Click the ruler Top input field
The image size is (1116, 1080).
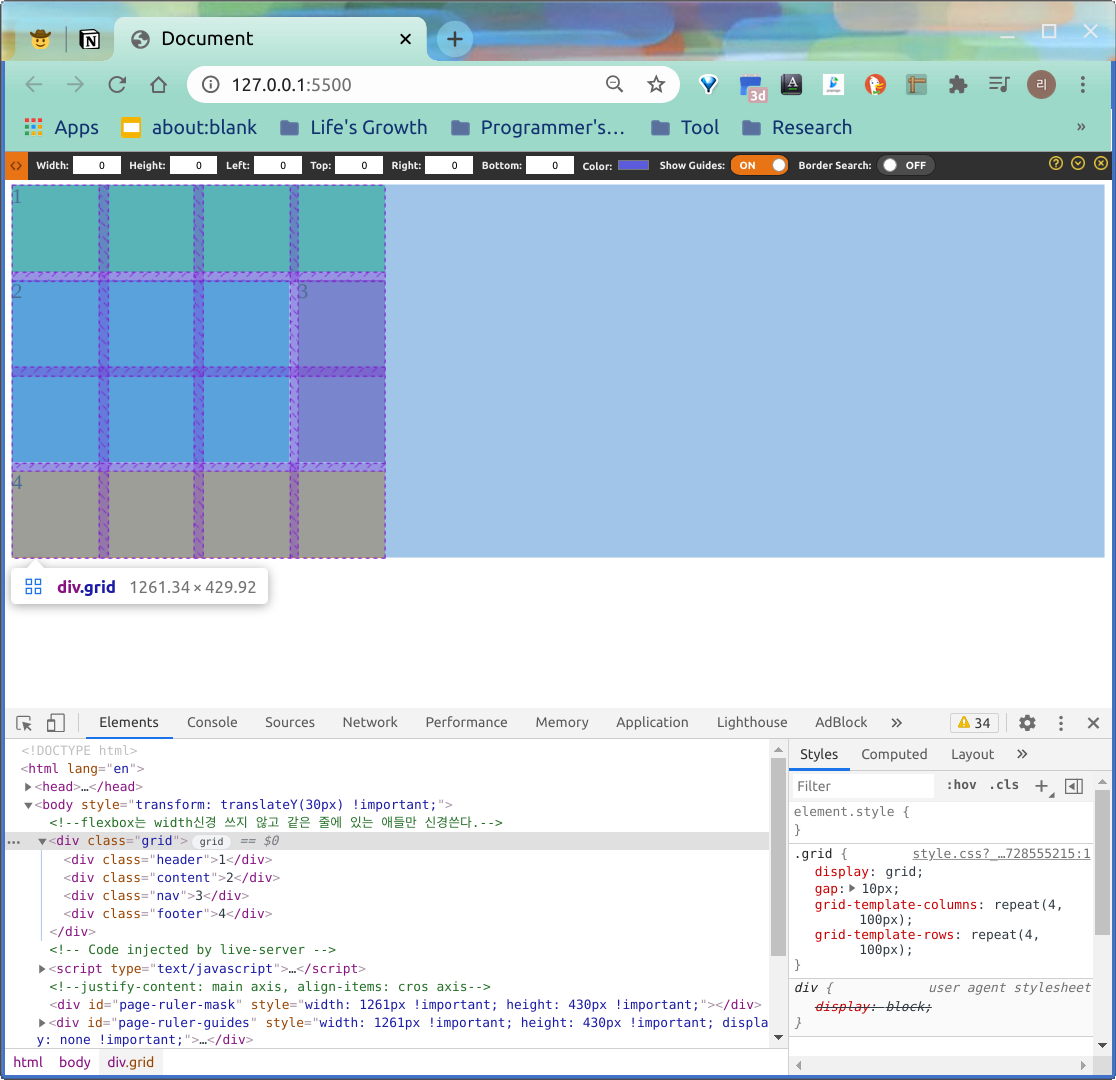[x=359, y=165]
